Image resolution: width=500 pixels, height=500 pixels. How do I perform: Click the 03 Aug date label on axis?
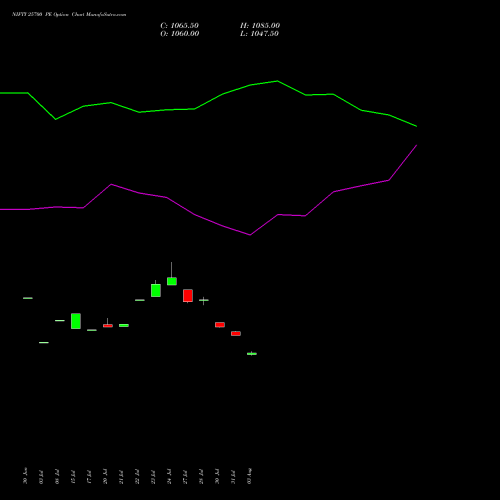[x=249, y=476]
